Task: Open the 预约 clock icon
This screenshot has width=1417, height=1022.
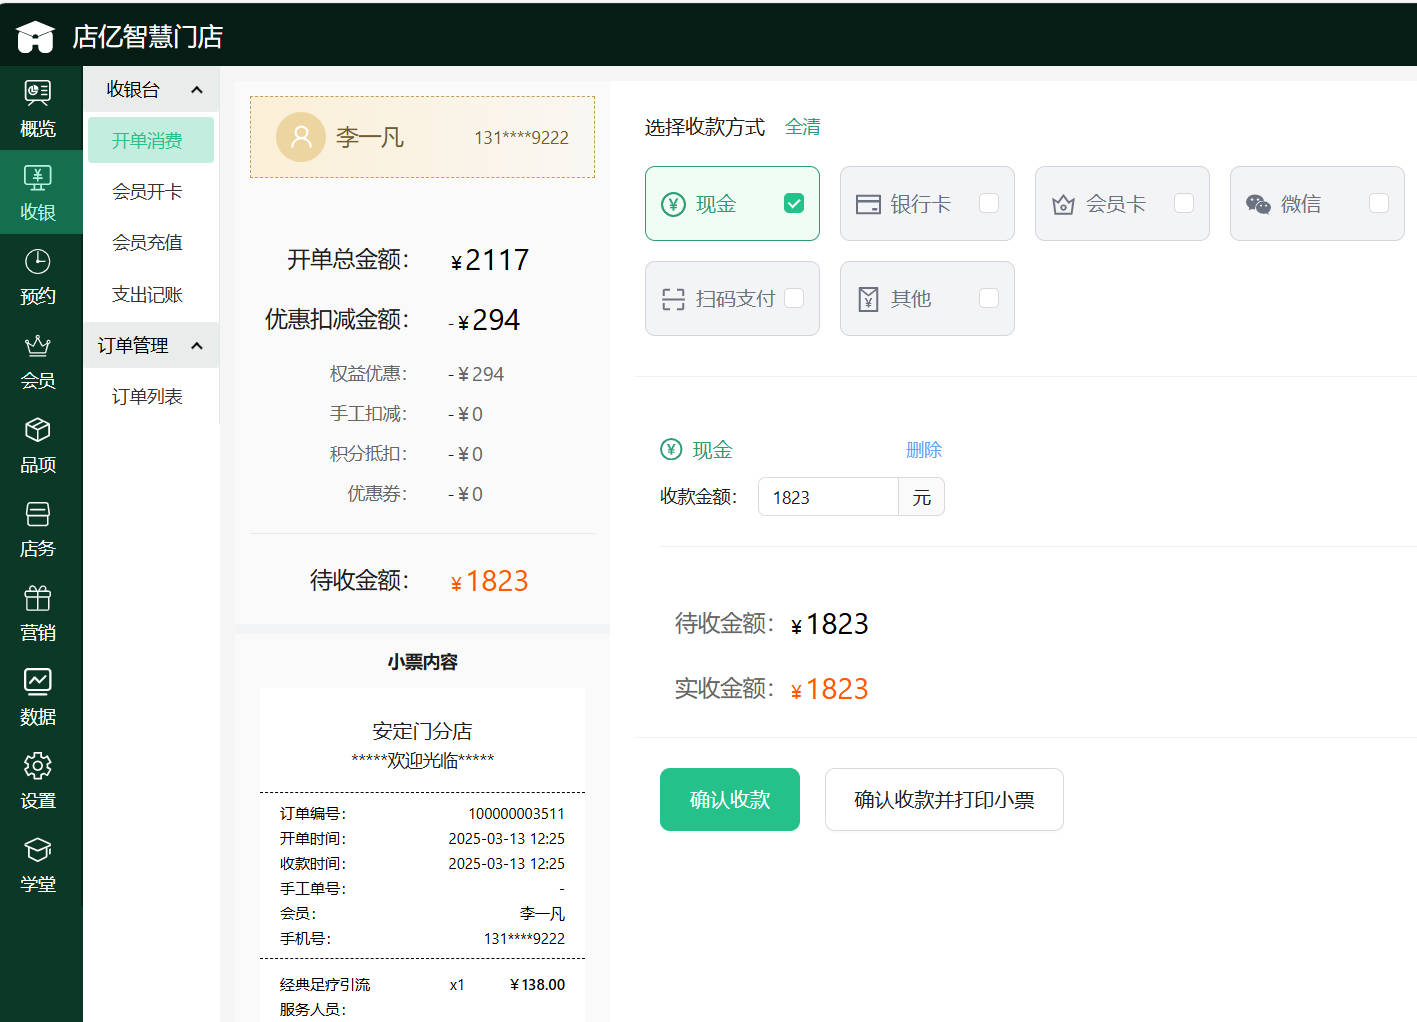Action: [38, 261]
